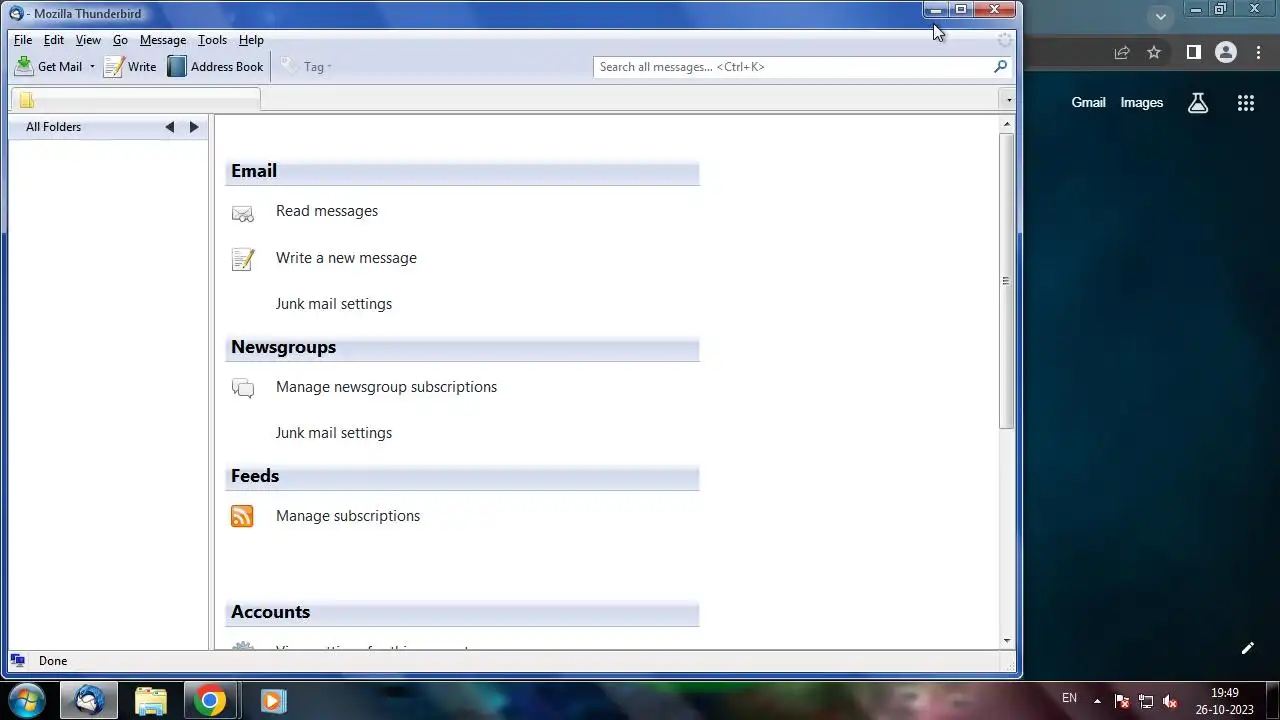Click the orange RSS feed icon
The height and width of the screenshot is (720, 1280).
click(242, 516)
